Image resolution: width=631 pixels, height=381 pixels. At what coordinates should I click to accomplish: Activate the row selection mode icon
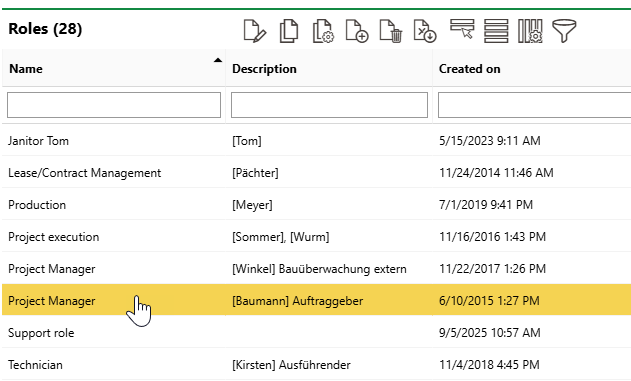[462, 29]
